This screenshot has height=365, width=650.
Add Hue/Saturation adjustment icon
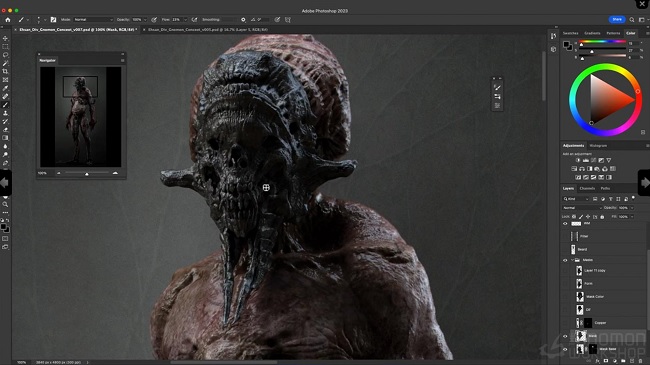(x=574, y=169)
